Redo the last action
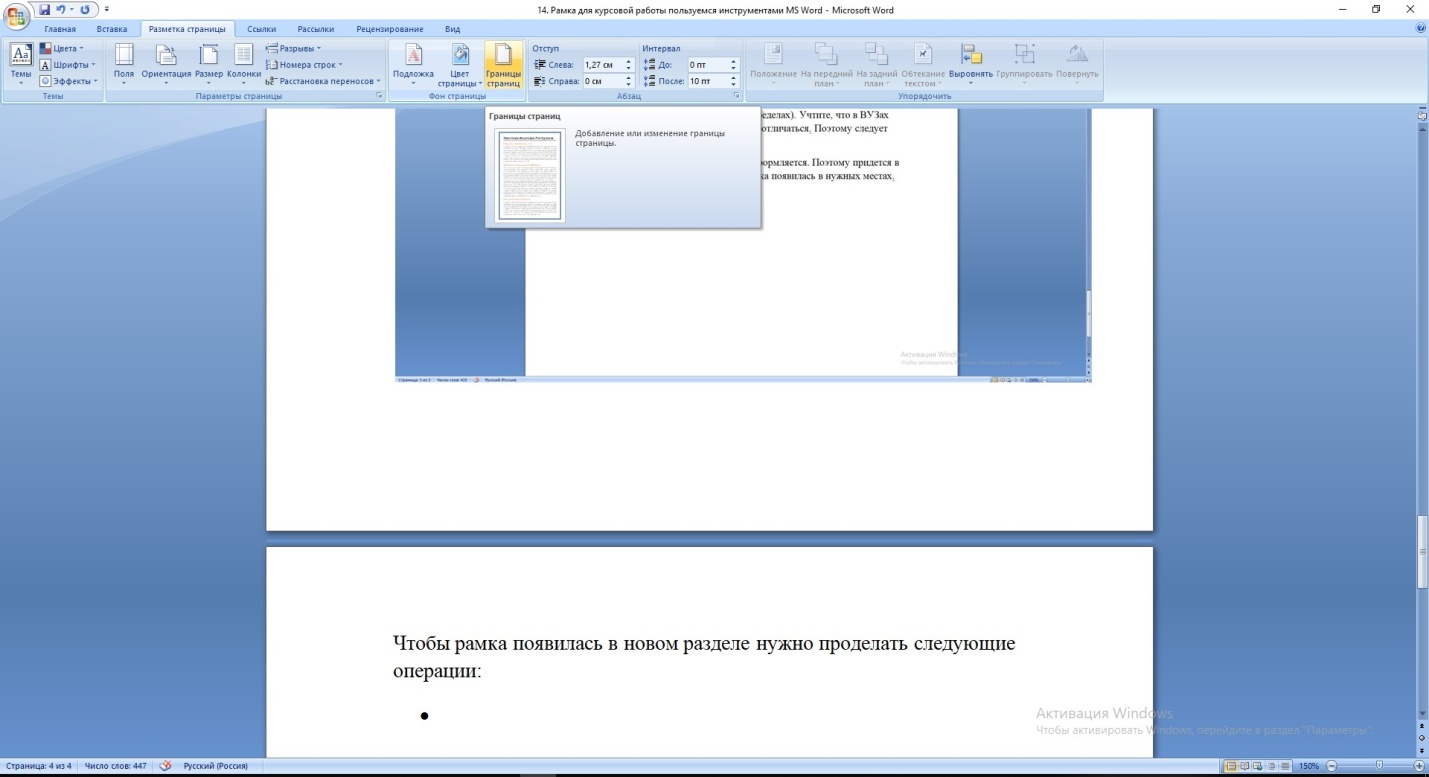 [x=85, y=9]
